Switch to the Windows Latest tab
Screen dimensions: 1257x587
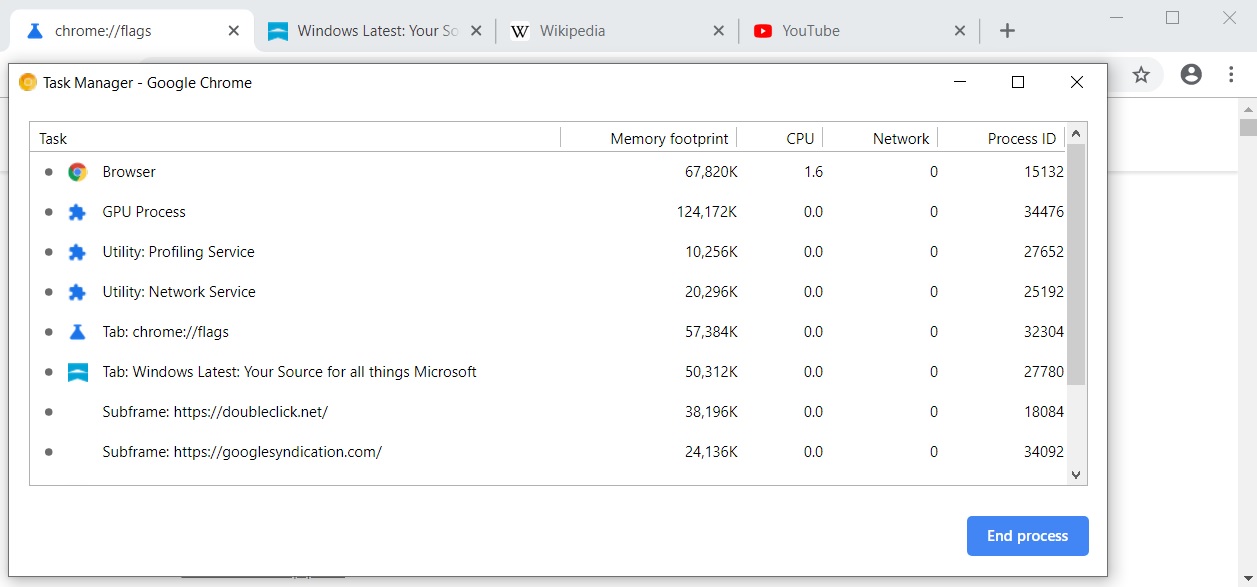tap(375, 31)
